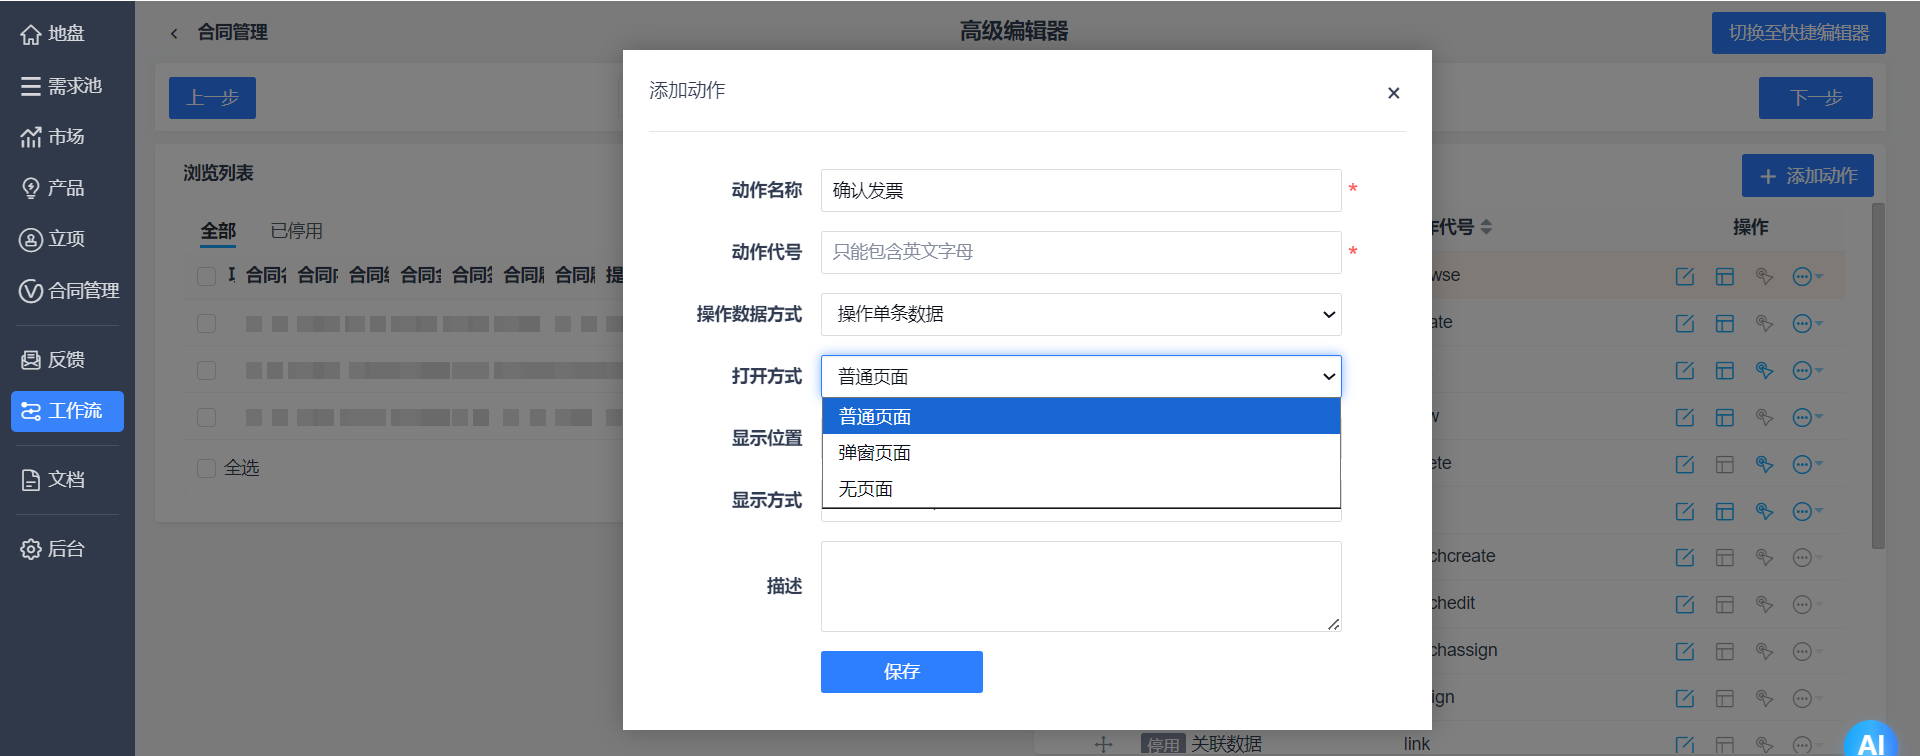Toggle the table header select-all checkbox
This screenshot has width=1920, height=756.
[x=207, y=276]
